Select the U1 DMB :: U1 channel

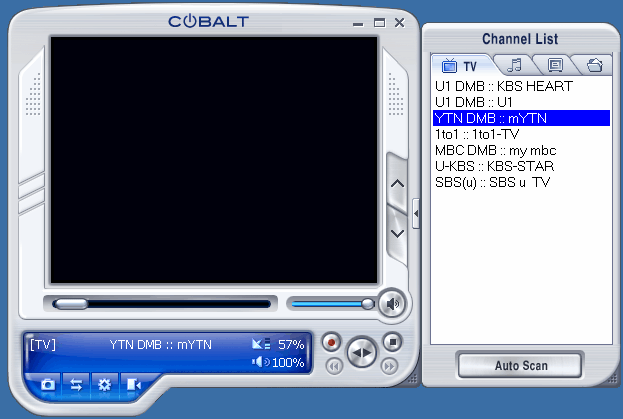pyautogui.click(x=521, y=102)
